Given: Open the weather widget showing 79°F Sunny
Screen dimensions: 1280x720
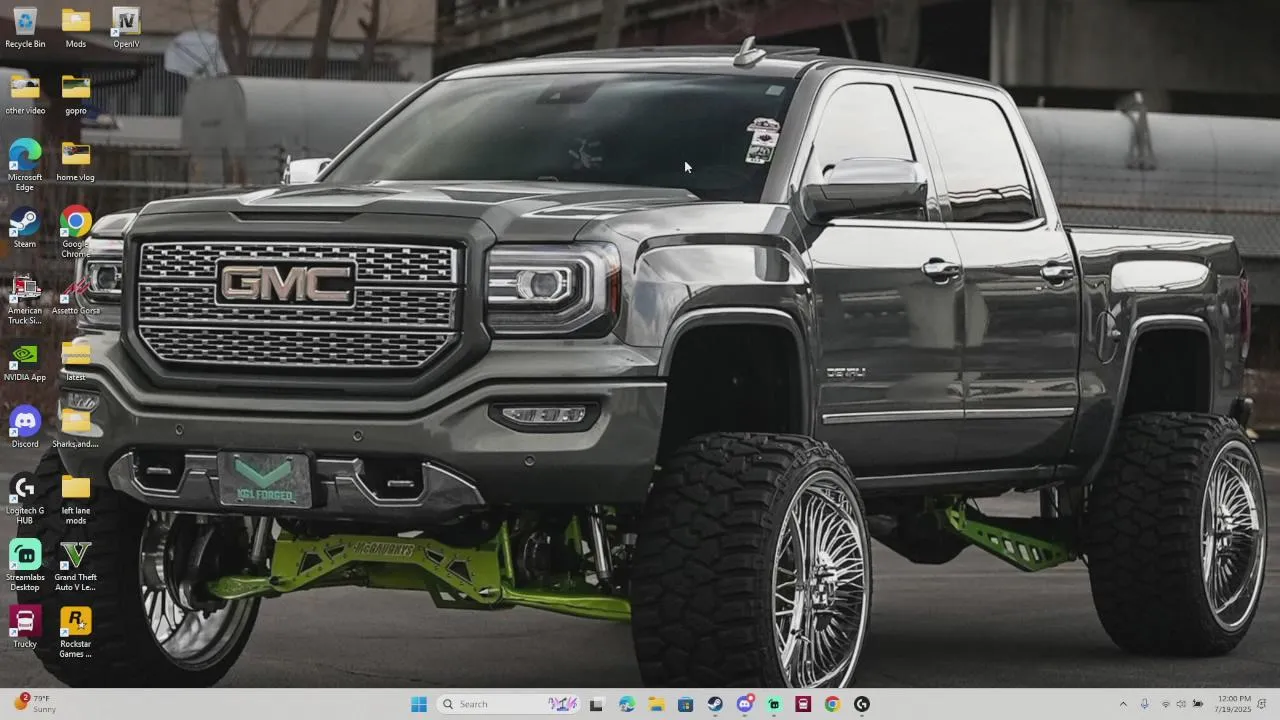Looking at the screenshot, I should [x=35, y=704].
